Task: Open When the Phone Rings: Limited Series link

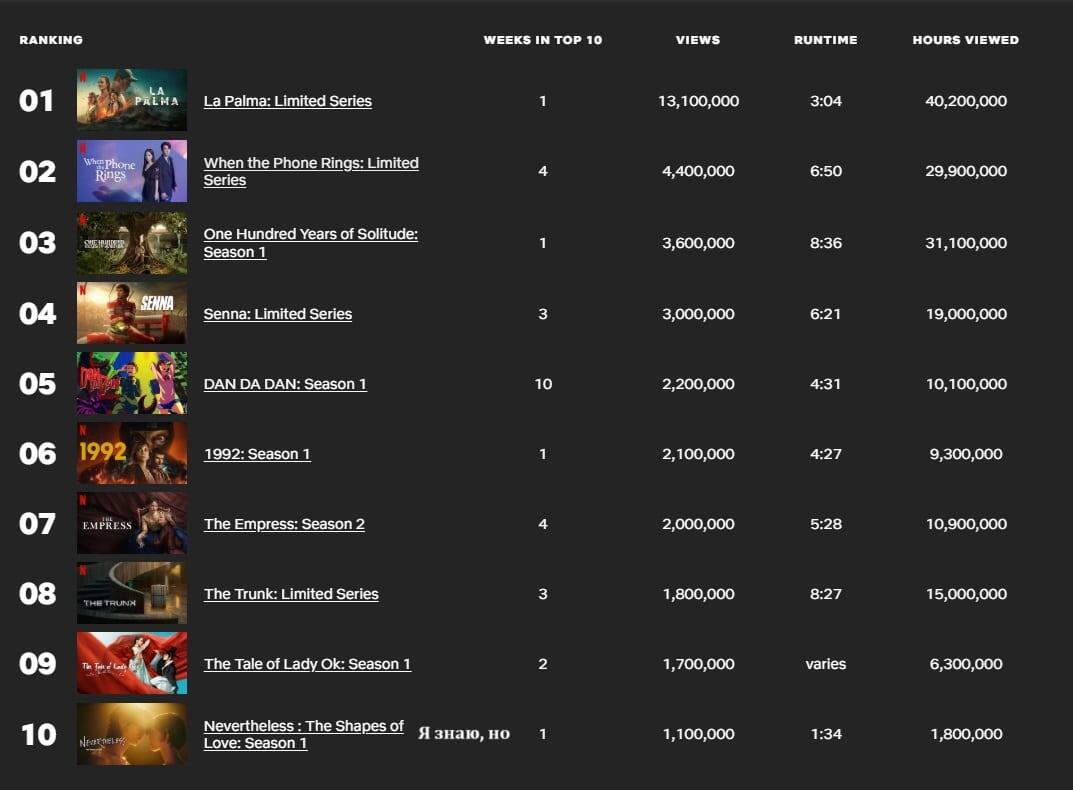Action: tap(311, 171)
